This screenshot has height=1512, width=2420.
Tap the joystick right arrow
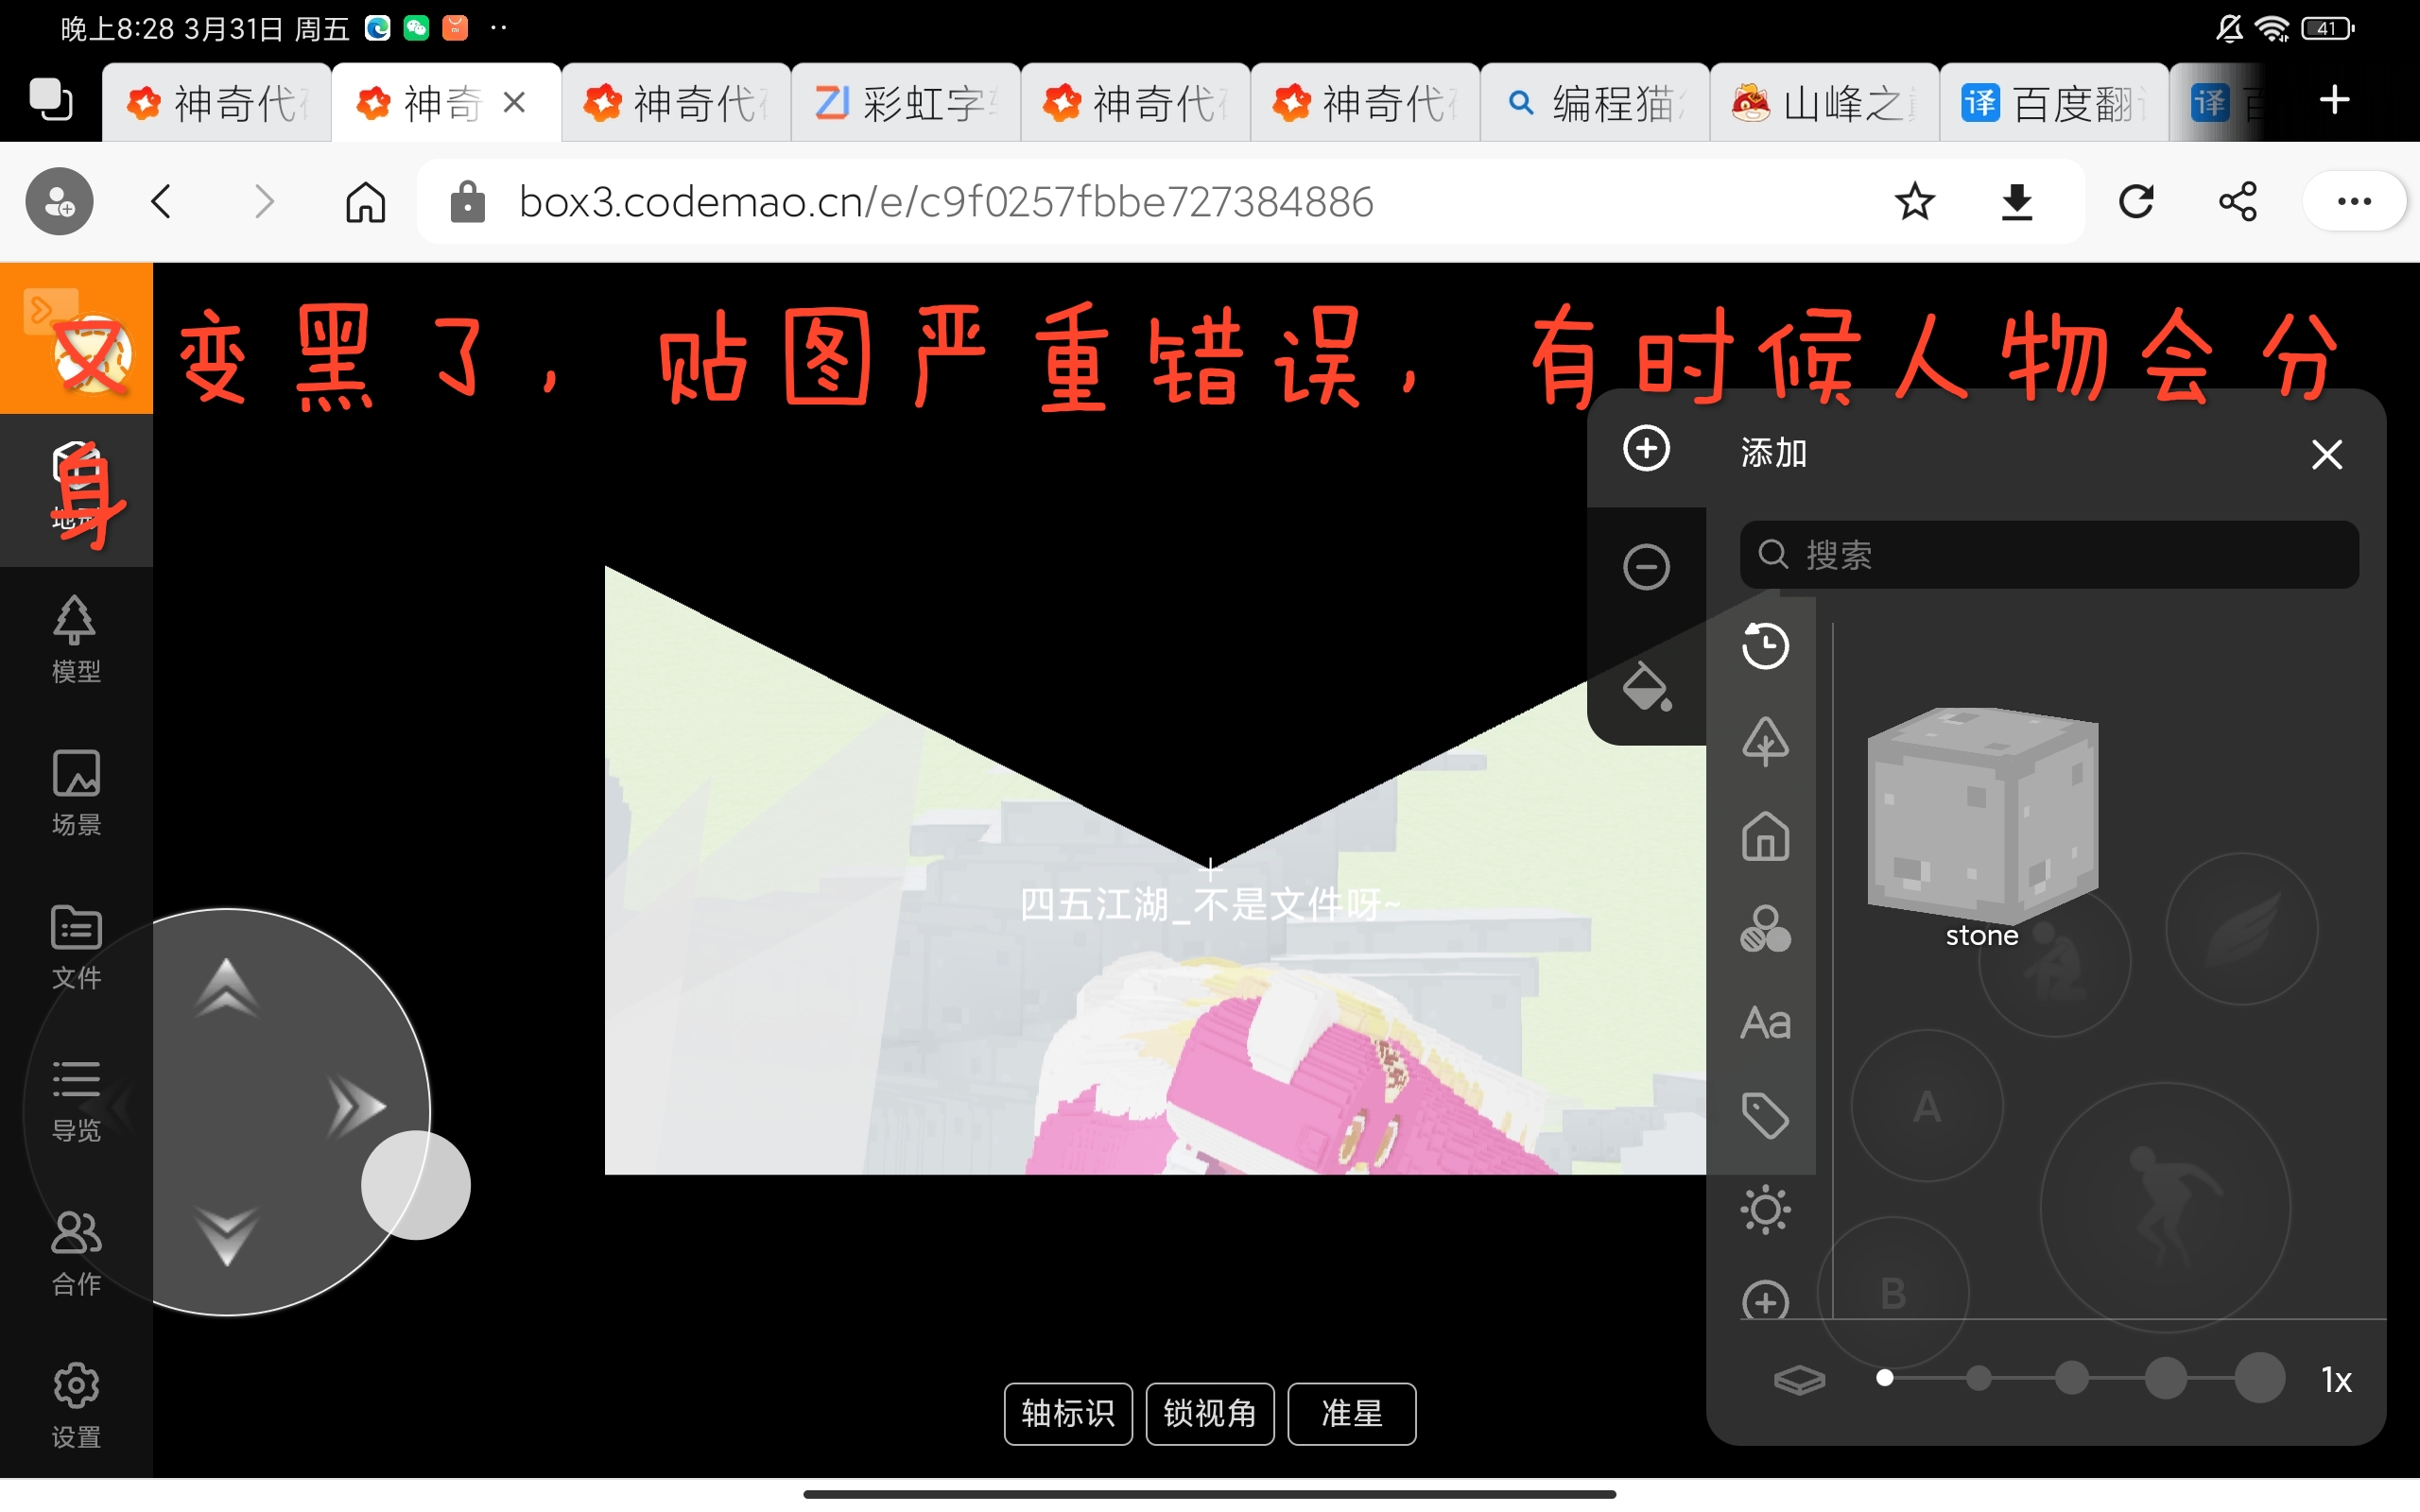(357, 1107)
